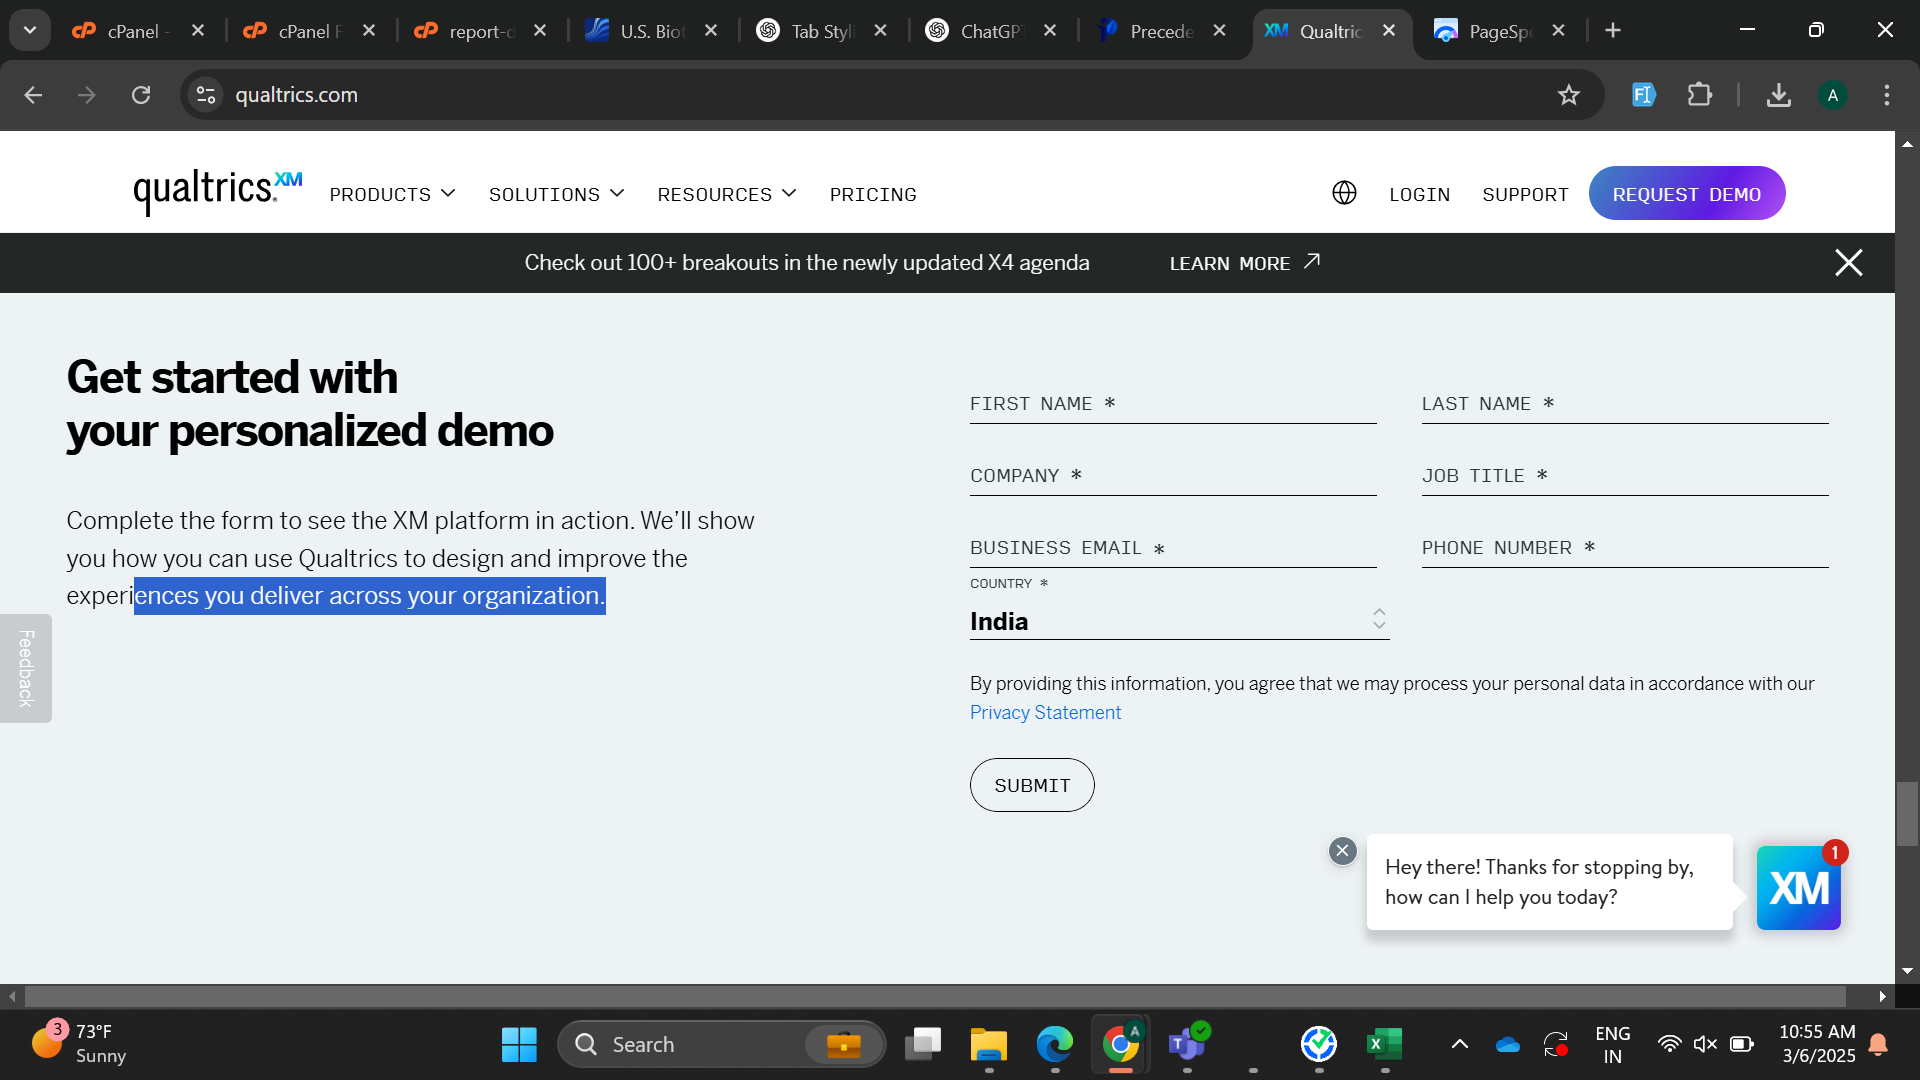Expand the SOLUTIONS menu
Viewport: 1920px width, 1080px height.
coord(556,194)
